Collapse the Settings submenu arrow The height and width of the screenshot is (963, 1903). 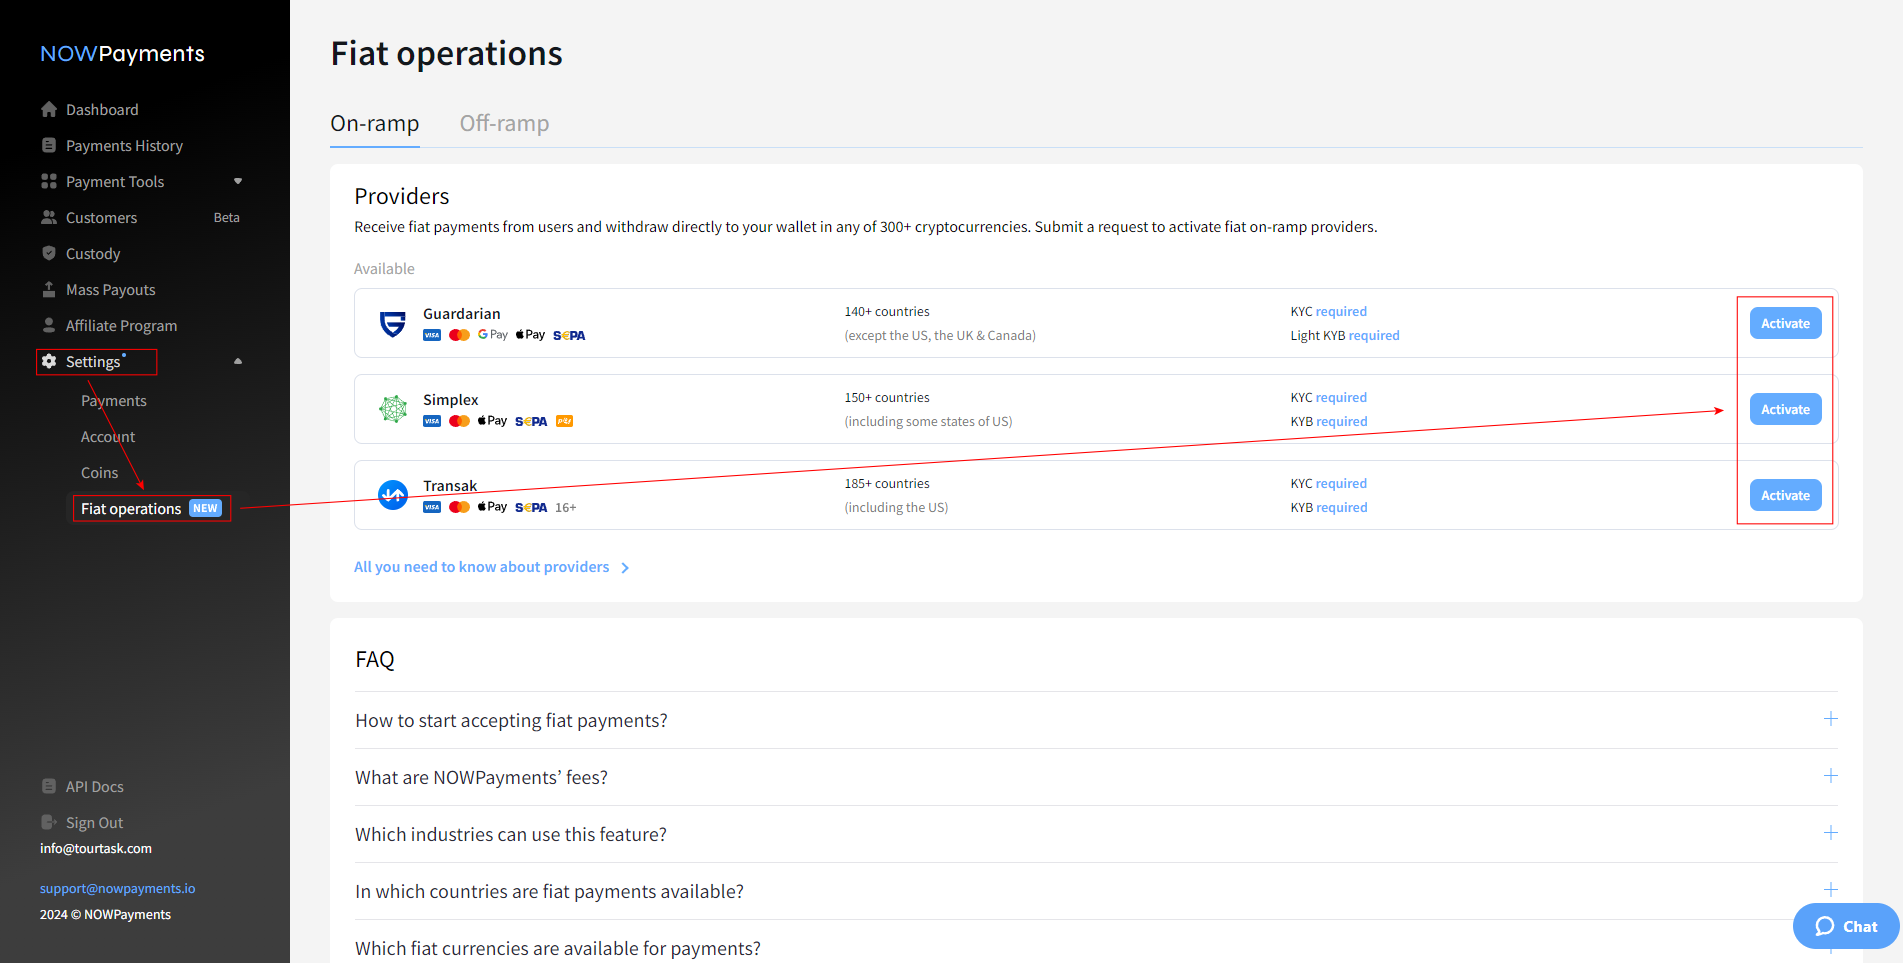238,361
